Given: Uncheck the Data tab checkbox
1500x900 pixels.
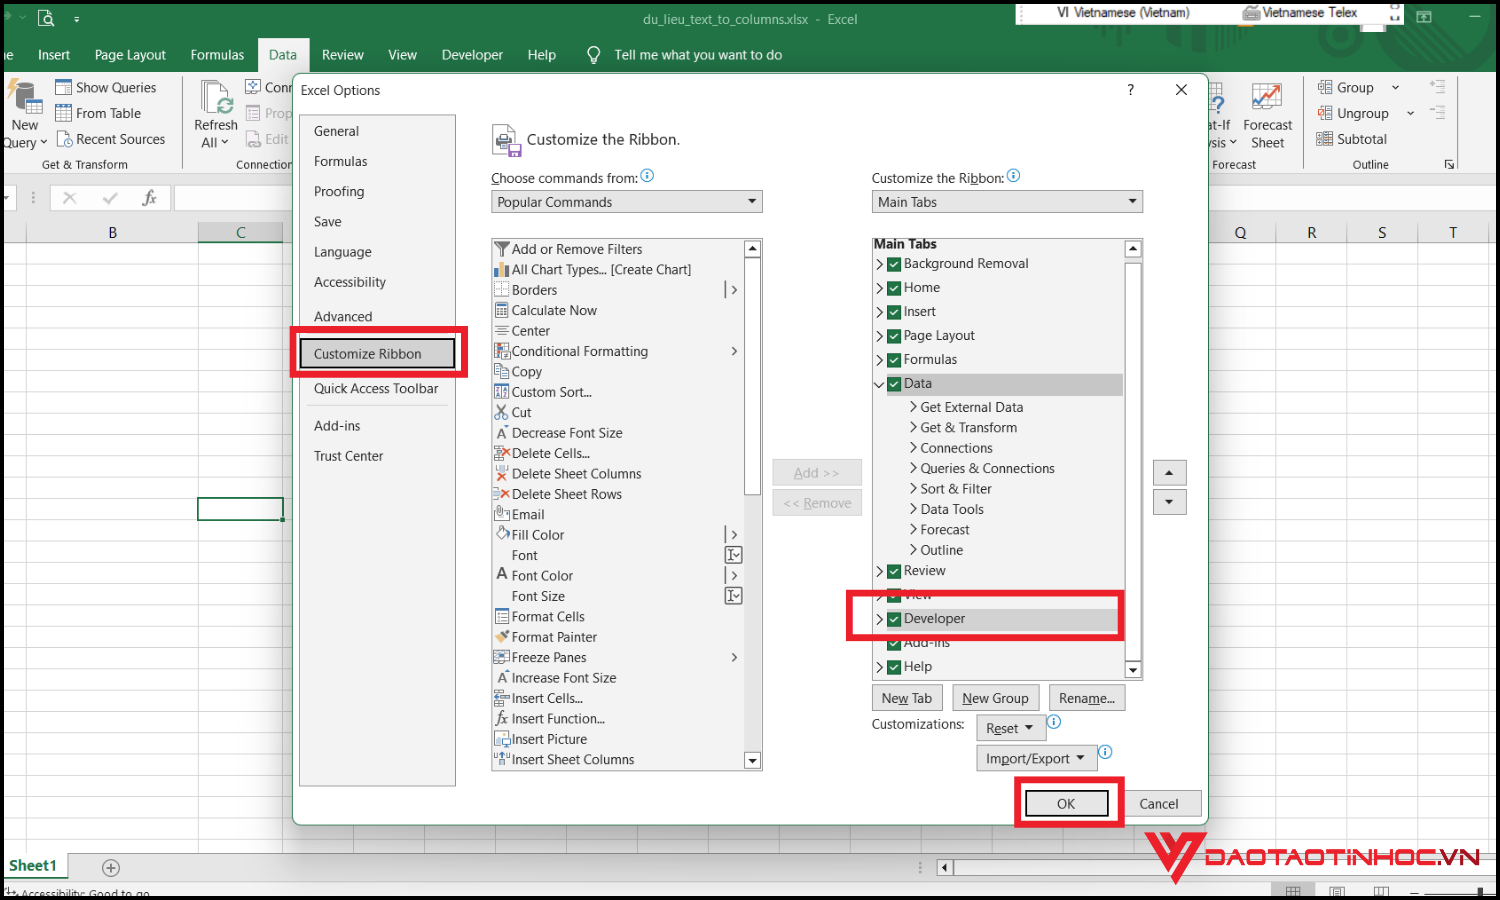Looking at the screenshot, I should tap(894, 384).
